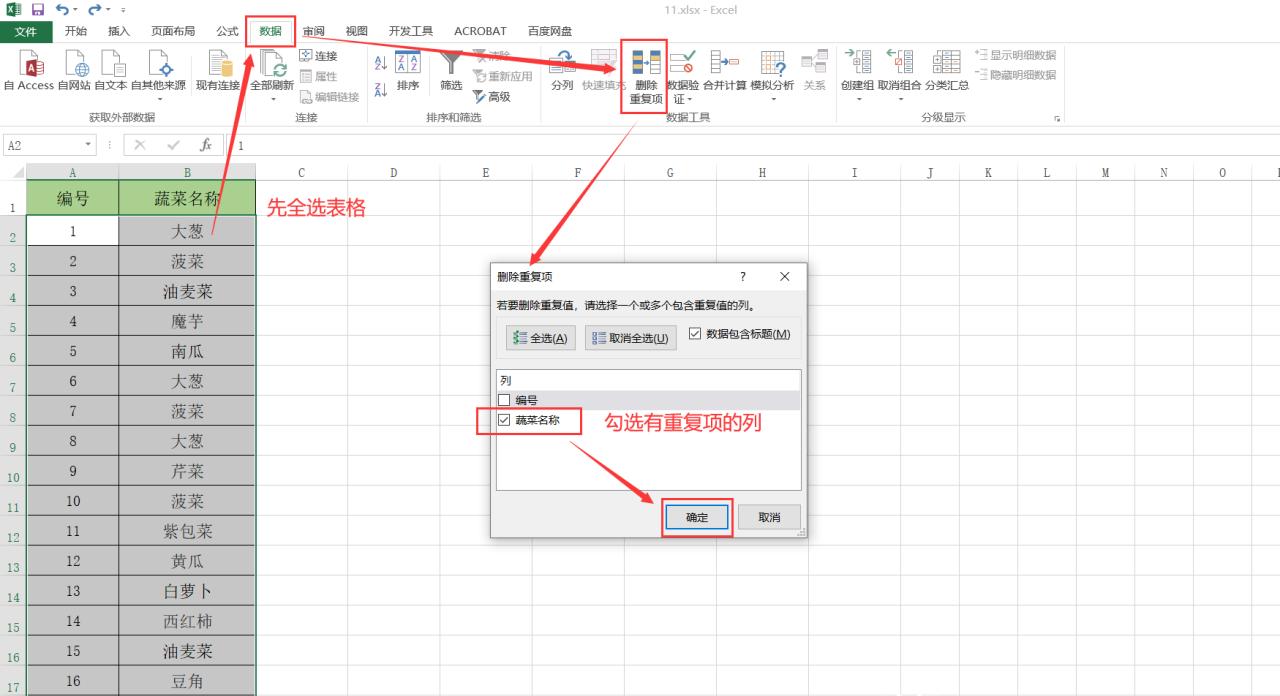1280x696 pixels.
Task: Click 重新应用 filter button
Action: 502,76
